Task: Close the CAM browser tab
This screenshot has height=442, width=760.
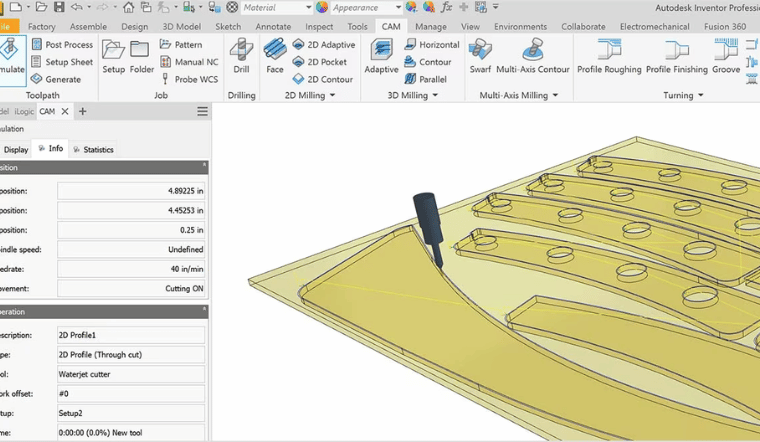Action: (x=65, y=111)
